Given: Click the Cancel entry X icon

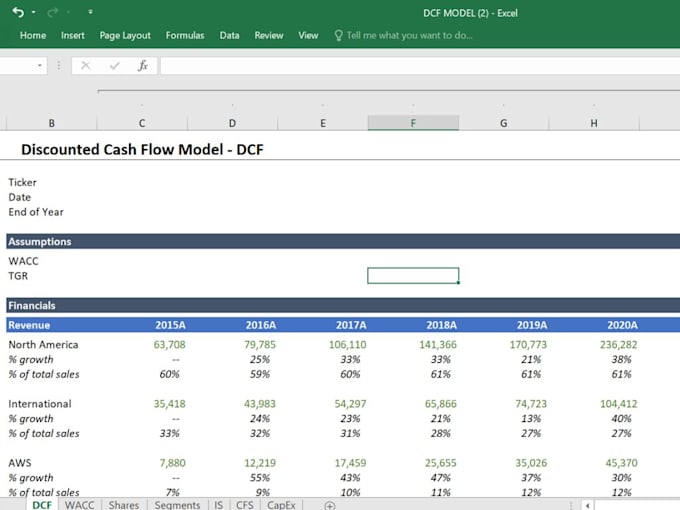Looking at the screenshot, I should (x=85, y=65).
